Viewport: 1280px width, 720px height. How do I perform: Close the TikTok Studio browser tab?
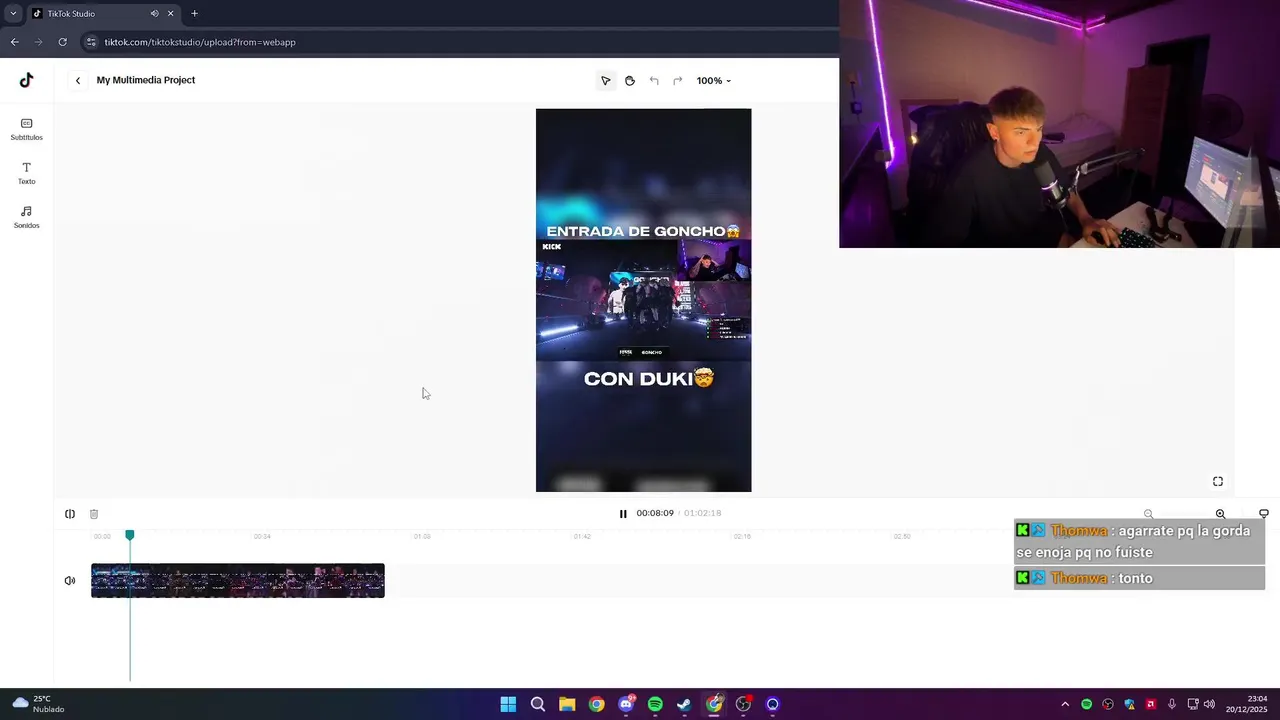170,14
